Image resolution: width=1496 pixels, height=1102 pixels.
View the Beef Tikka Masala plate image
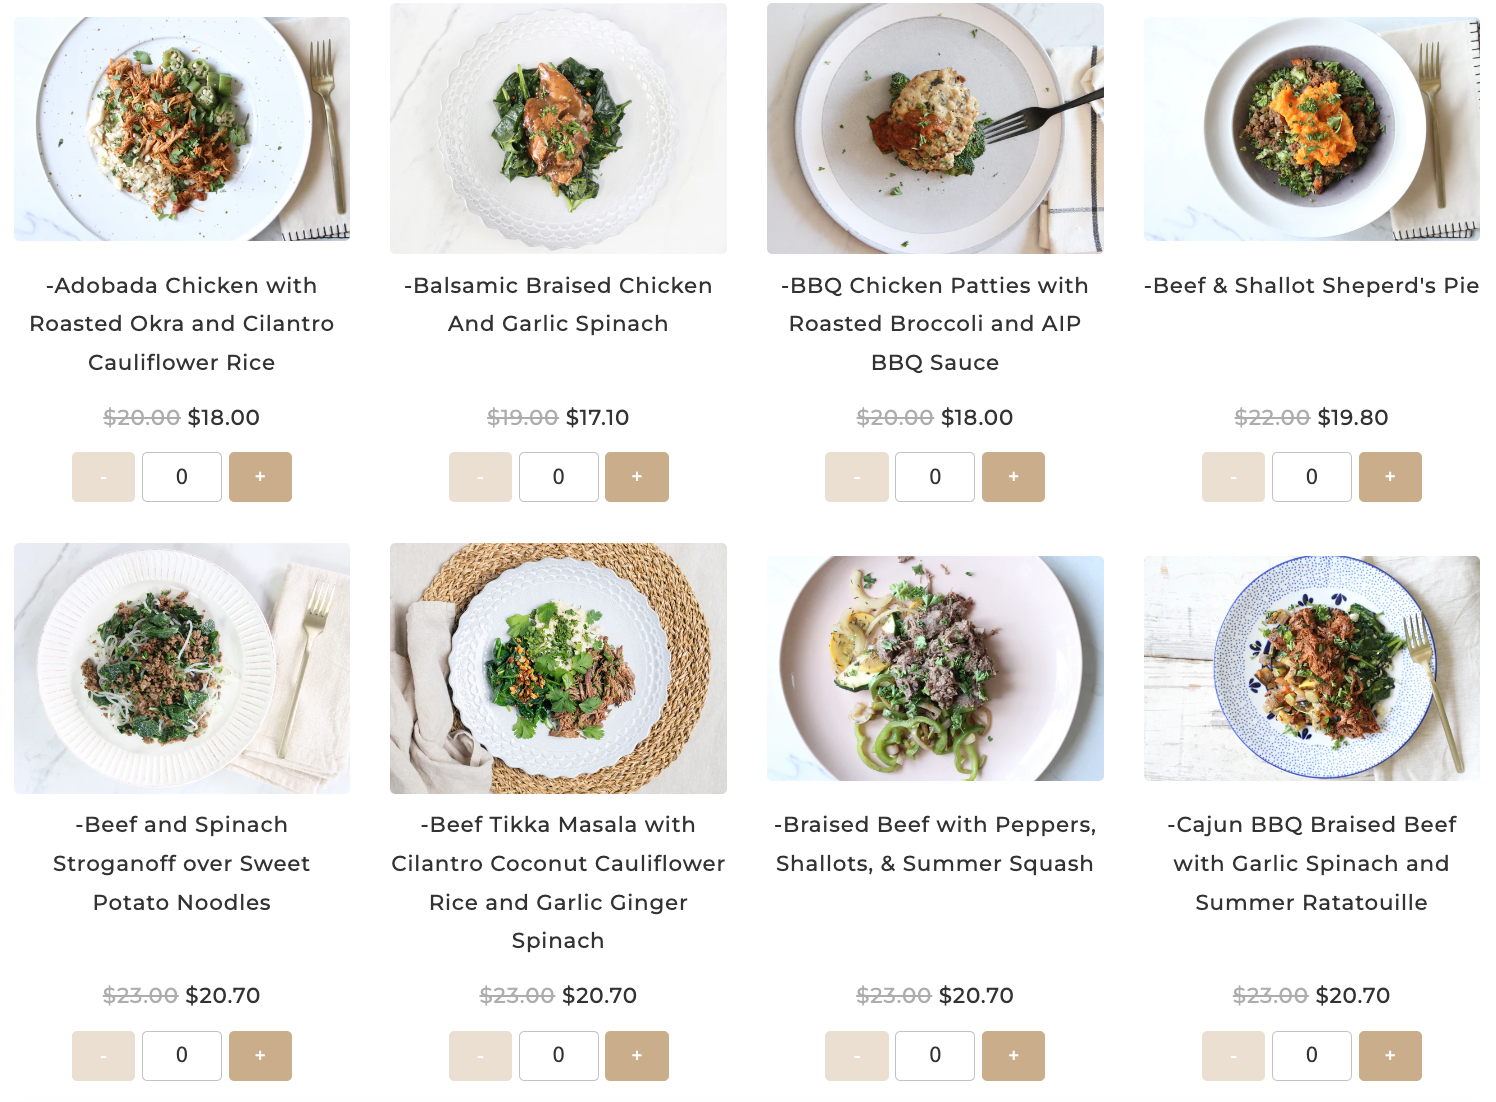[x=558, y=668]
